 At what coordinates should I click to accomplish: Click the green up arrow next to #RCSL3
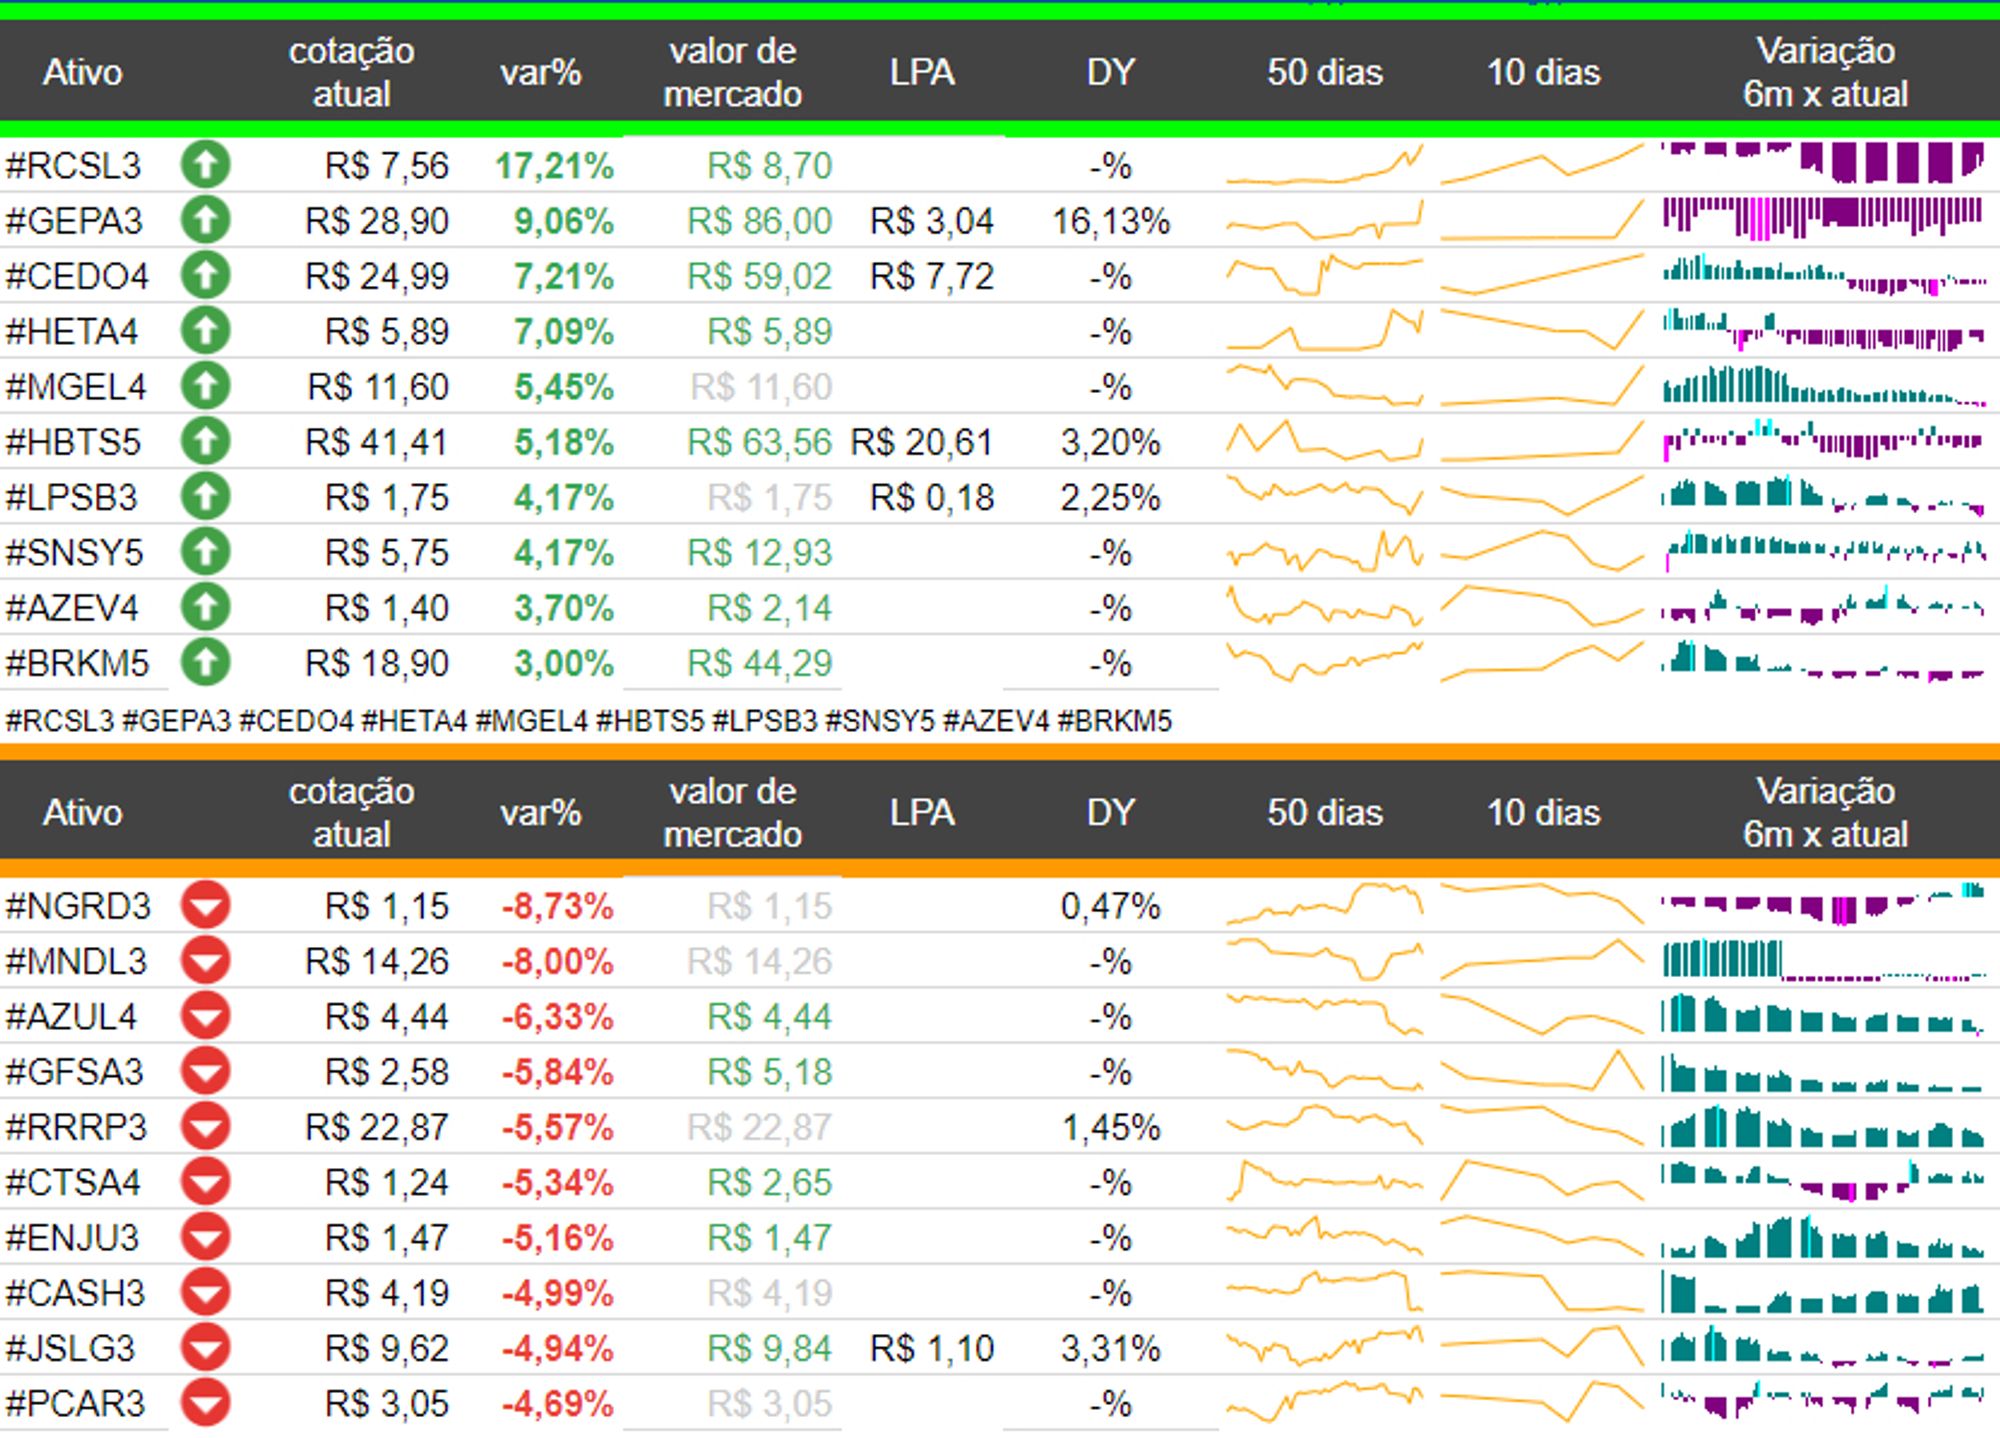[206, 165]
